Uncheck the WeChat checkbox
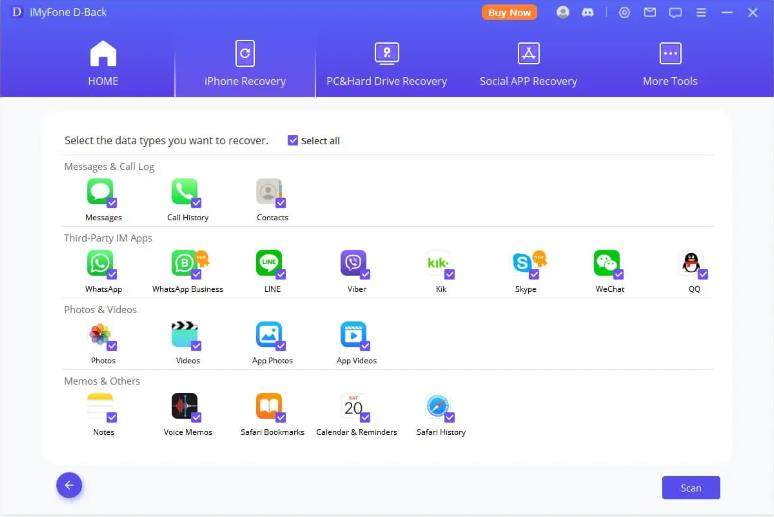Screen dimensions: 774x517 619,274
